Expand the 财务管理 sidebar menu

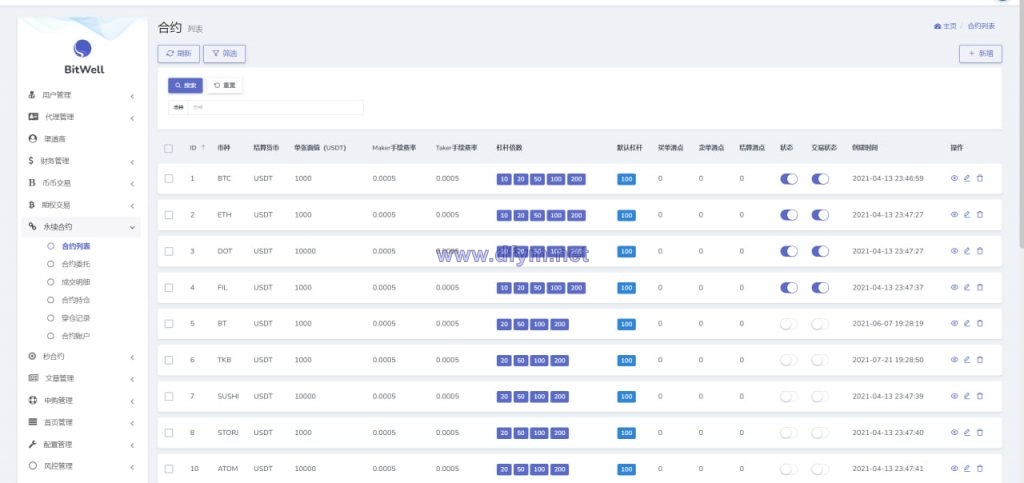(81, 161)
